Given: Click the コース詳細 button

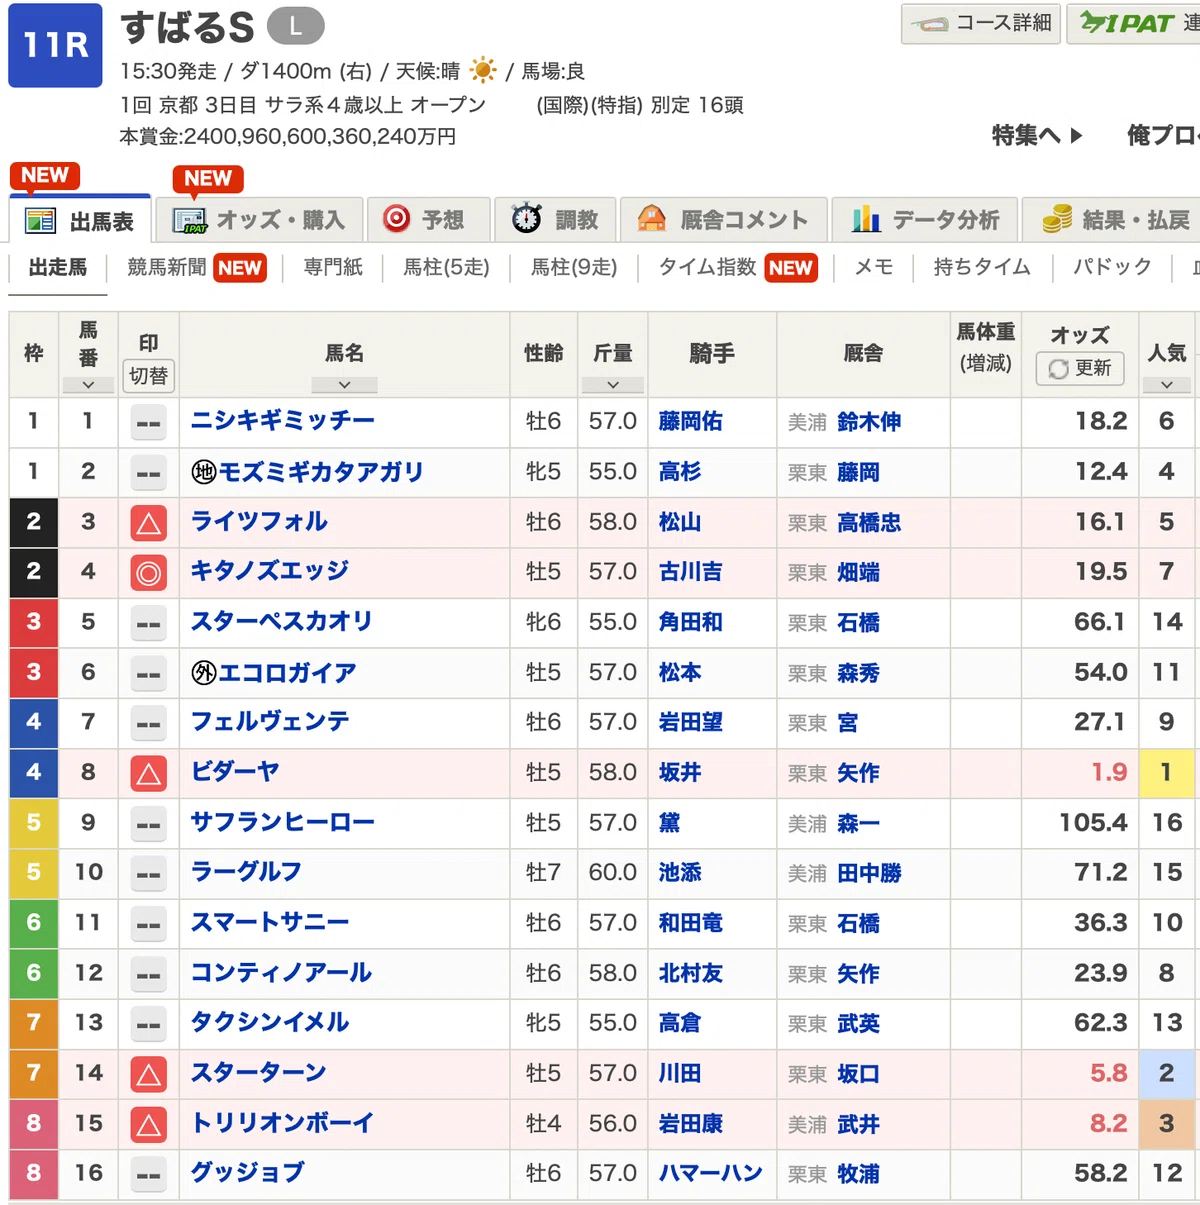Looking at the screenshot, I should pyautogui.click(x=980, y=23).
